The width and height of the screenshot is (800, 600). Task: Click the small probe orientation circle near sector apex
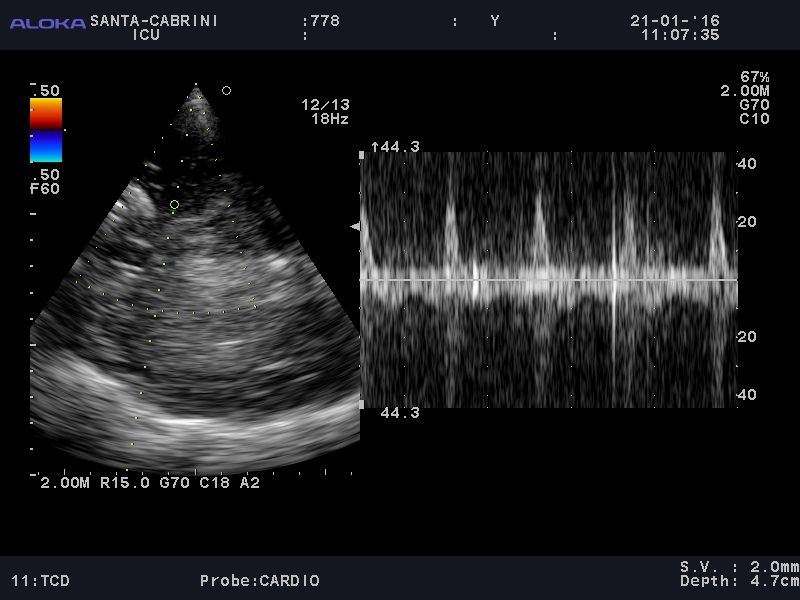[226, 91]
